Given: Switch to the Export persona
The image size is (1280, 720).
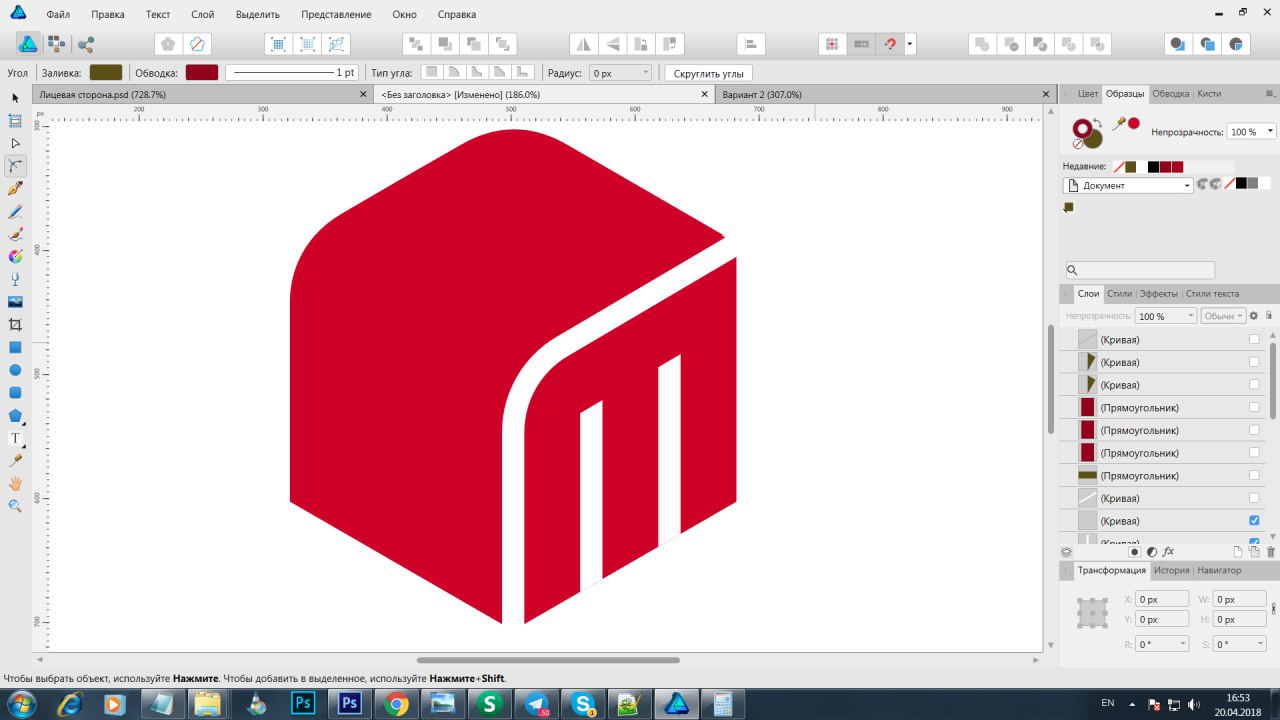Looking at the screenshot, I should pos(86,44).
